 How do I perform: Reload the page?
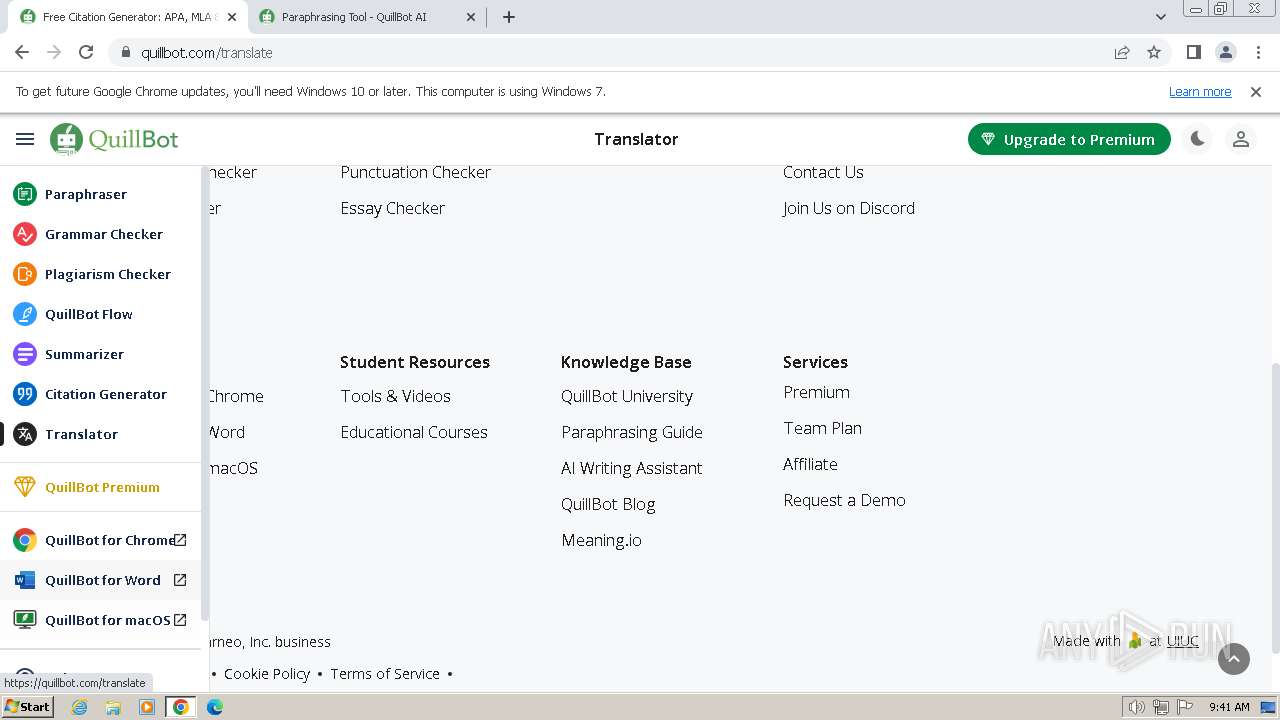[x=86, y=52]
